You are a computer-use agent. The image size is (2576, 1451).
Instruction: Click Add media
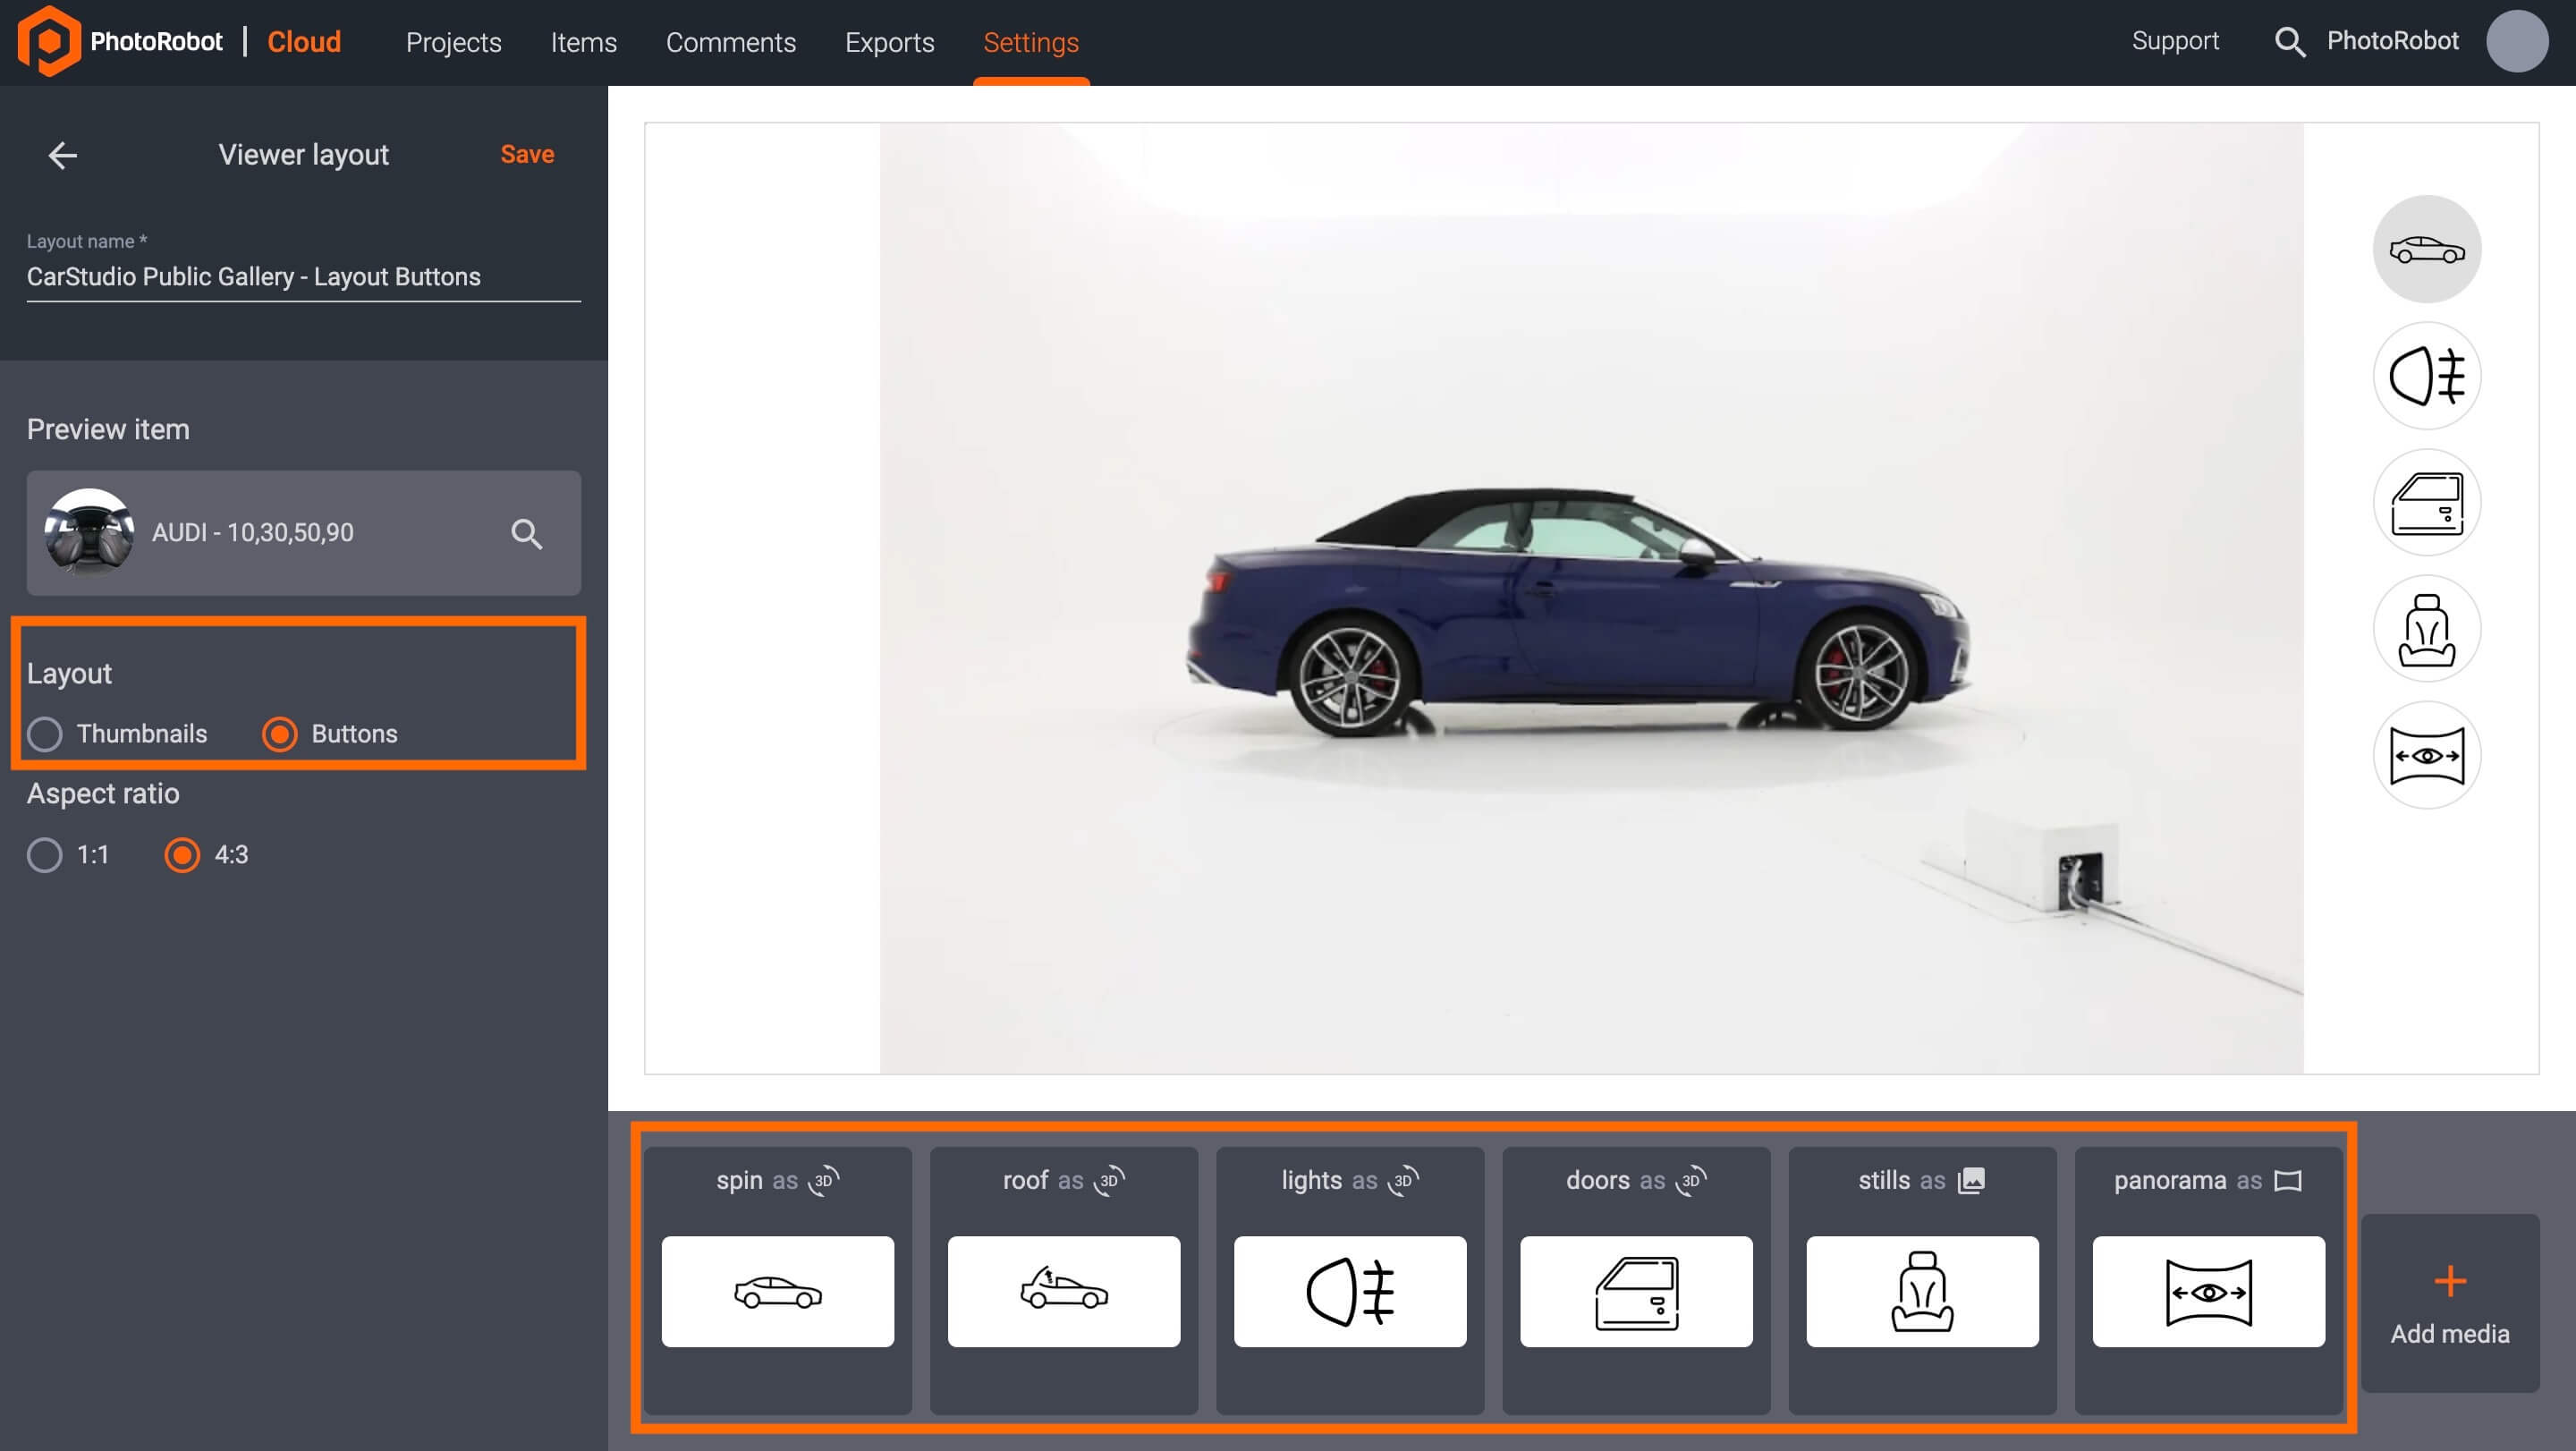click(x=2449, y=1306)
